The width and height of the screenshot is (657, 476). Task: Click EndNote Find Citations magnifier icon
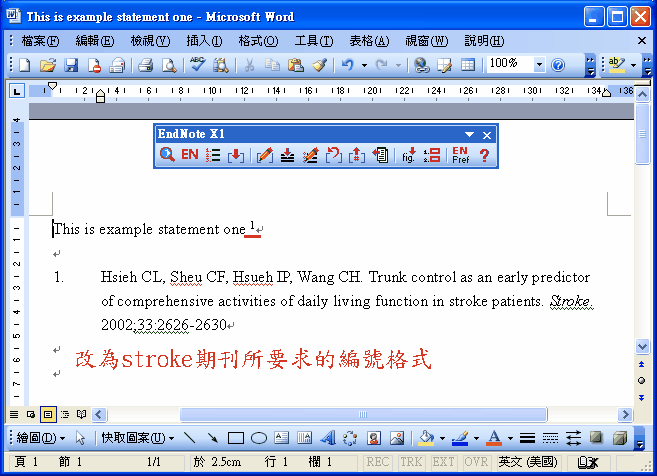(x=168, y=155)
